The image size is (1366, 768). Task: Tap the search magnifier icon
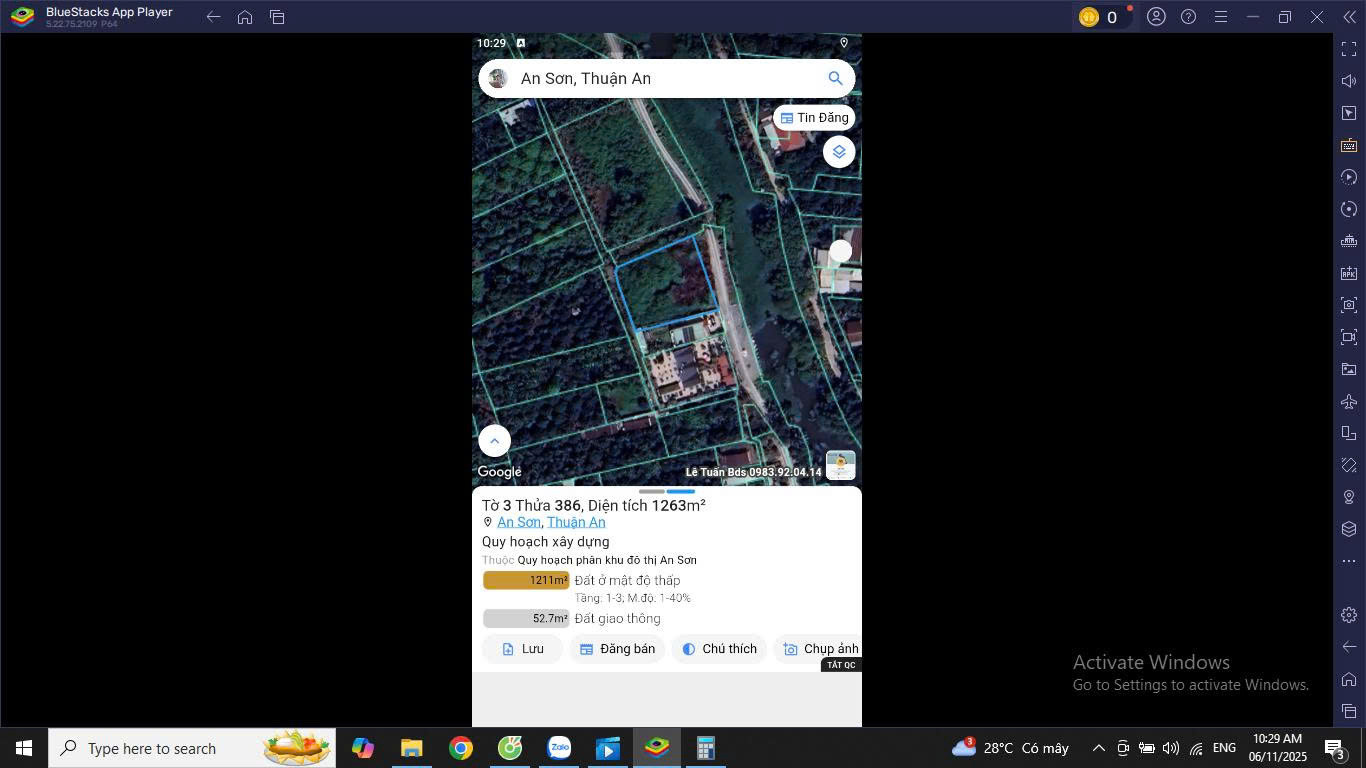835,78
